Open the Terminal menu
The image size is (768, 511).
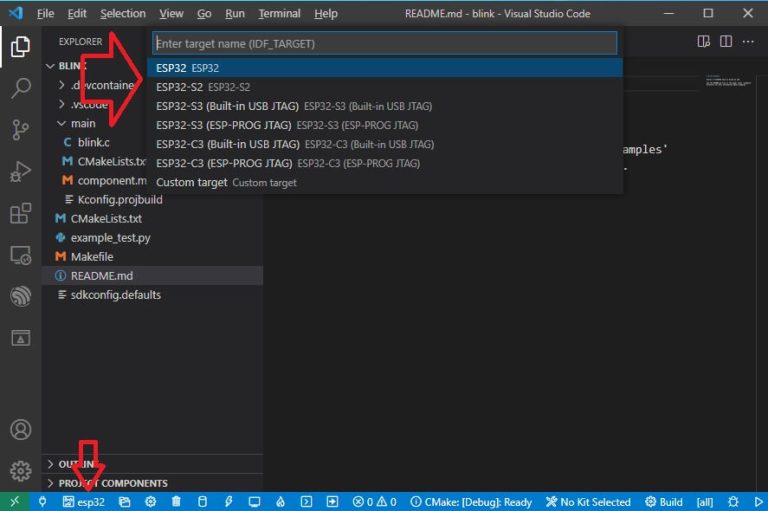[x=279, y=14]
